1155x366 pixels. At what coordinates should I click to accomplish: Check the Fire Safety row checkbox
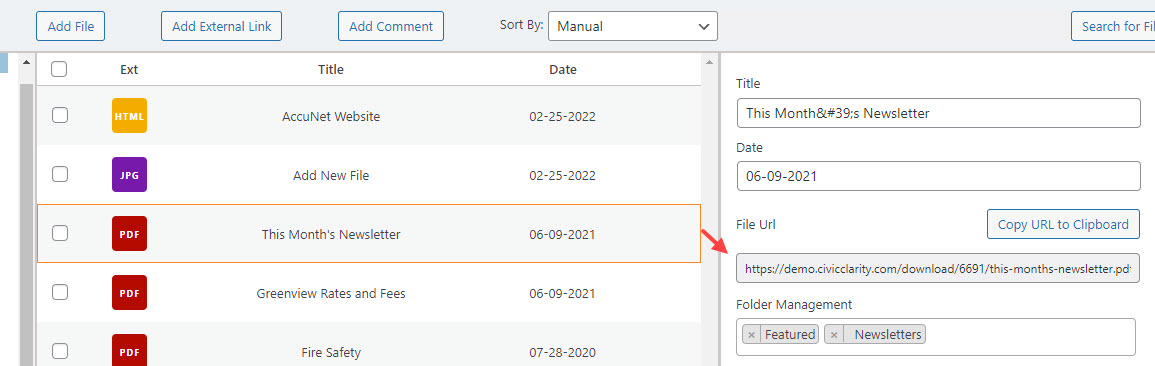click(x=60, y=351)
